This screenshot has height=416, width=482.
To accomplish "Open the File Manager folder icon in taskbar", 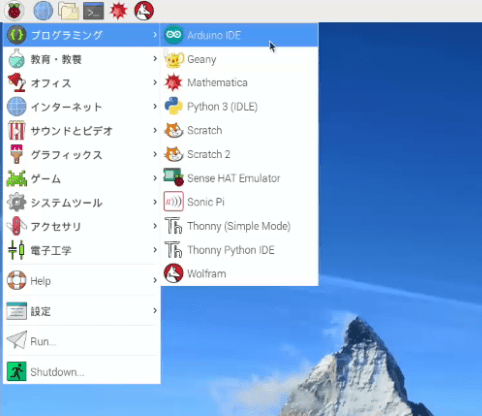I will point(68,10).
